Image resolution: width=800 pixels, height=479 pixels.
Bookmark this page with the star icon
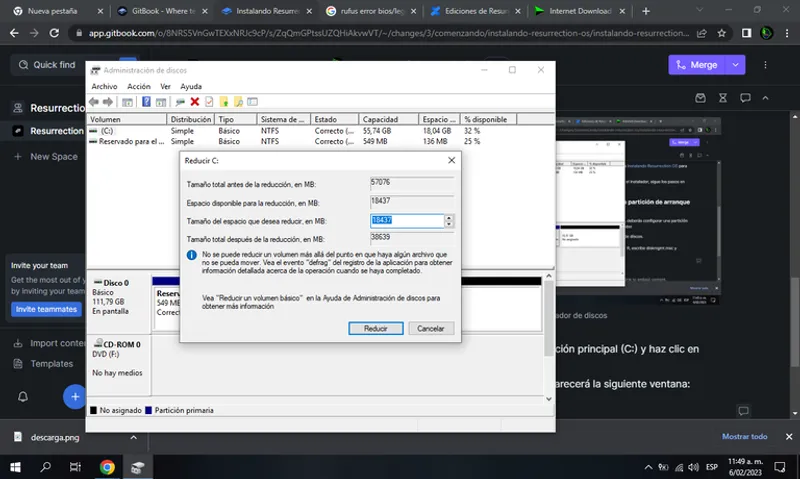pyautogui.click(x=722, y=32)
